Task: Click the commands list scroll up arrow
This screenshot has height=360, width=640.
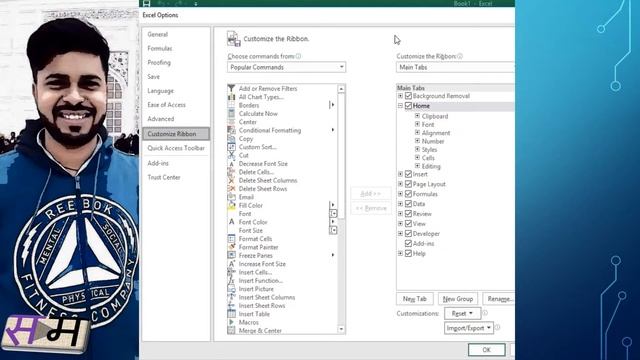Action: 341,89
